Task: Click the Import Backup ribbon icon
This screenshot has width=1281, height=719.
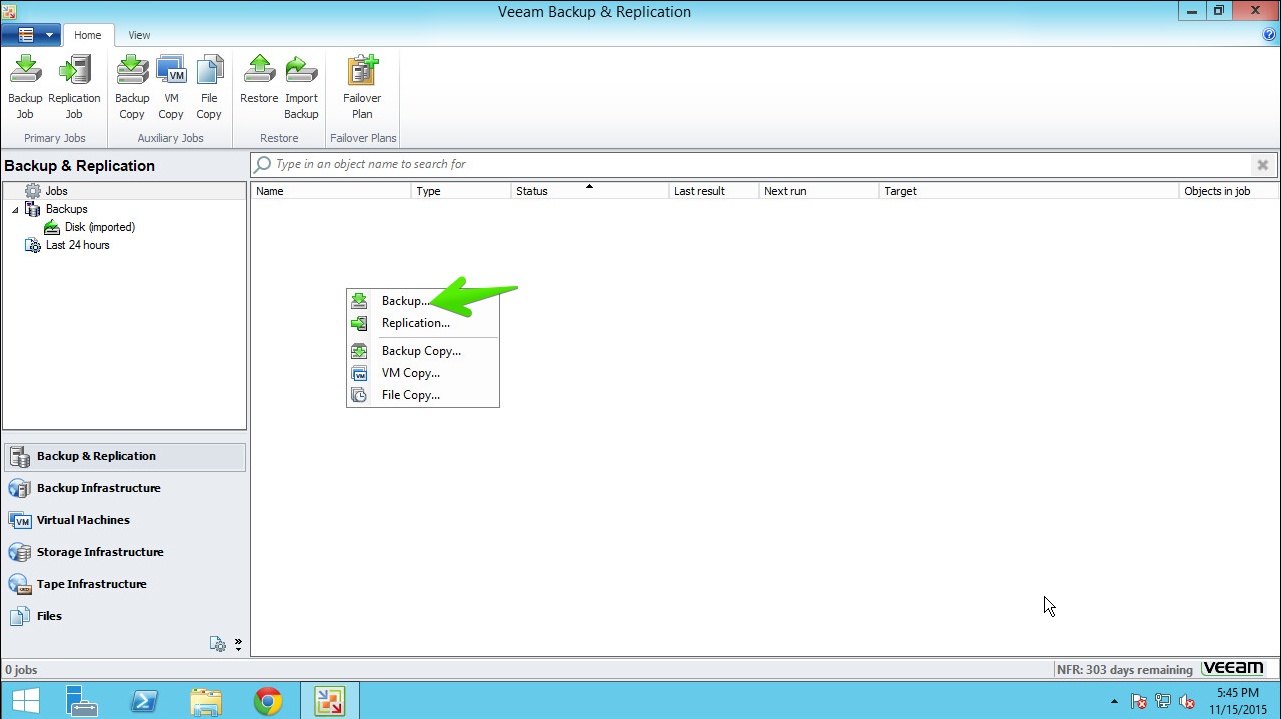Action: [301, 87]
